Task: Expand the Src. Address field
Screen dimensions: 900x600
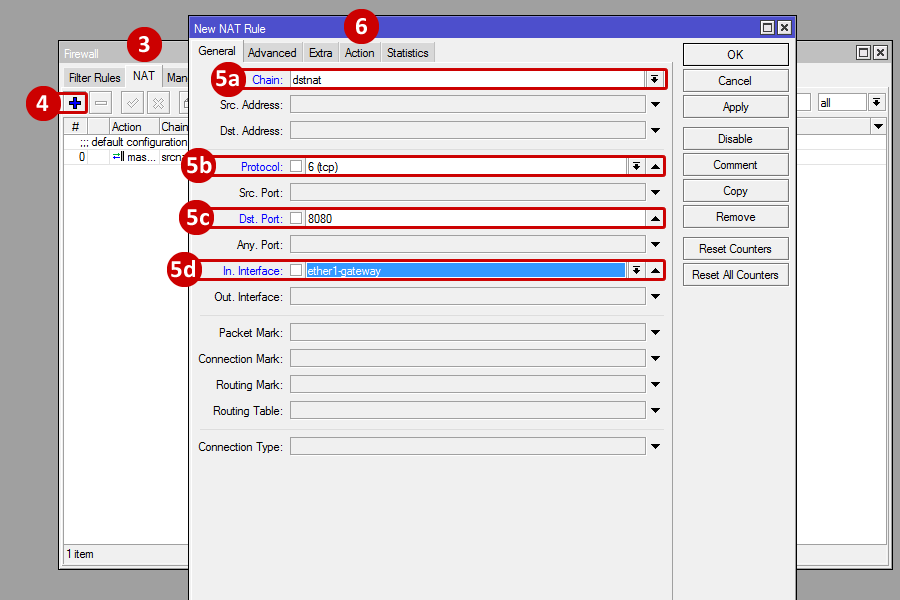Action: click(655, 105)
